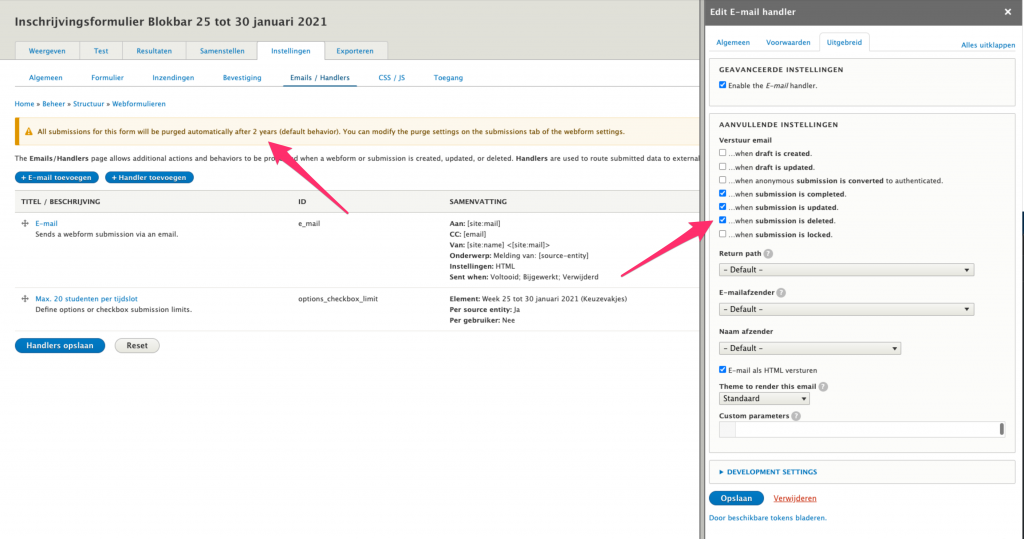Expand the Development Settings section

click(771, 472)
